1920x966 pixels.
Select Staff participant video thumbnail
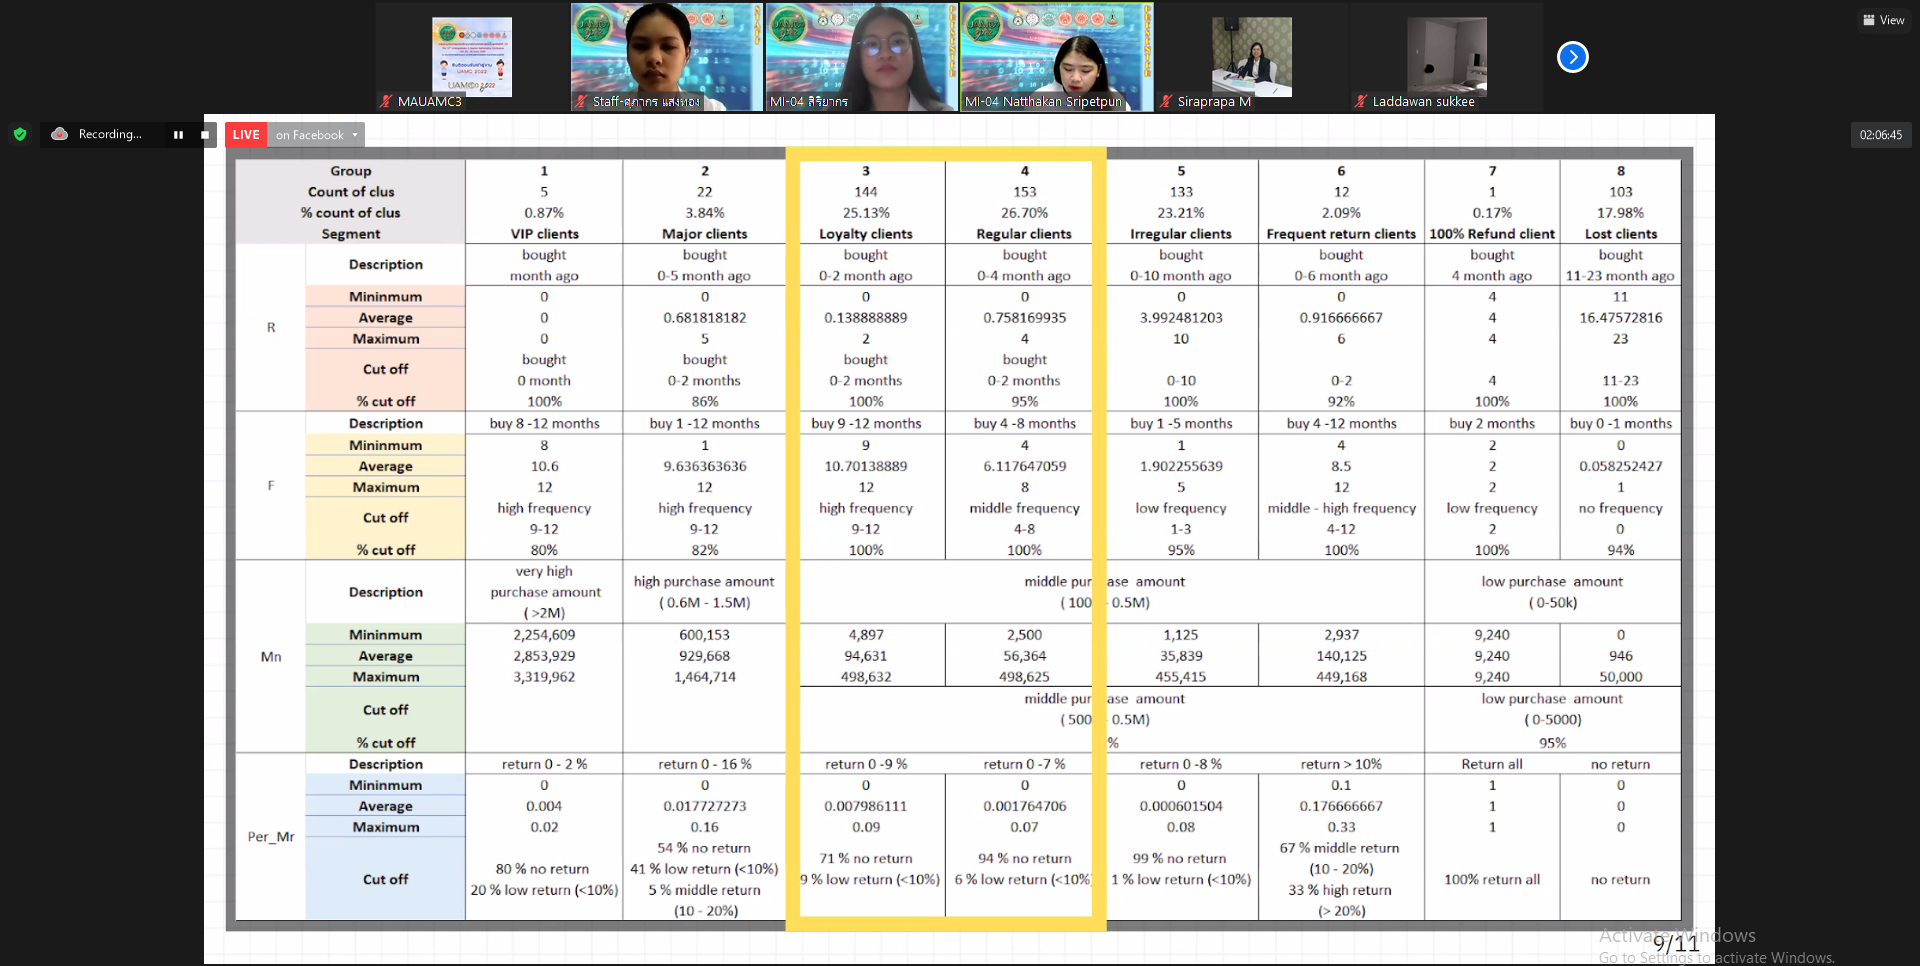(x=666, y=57)
